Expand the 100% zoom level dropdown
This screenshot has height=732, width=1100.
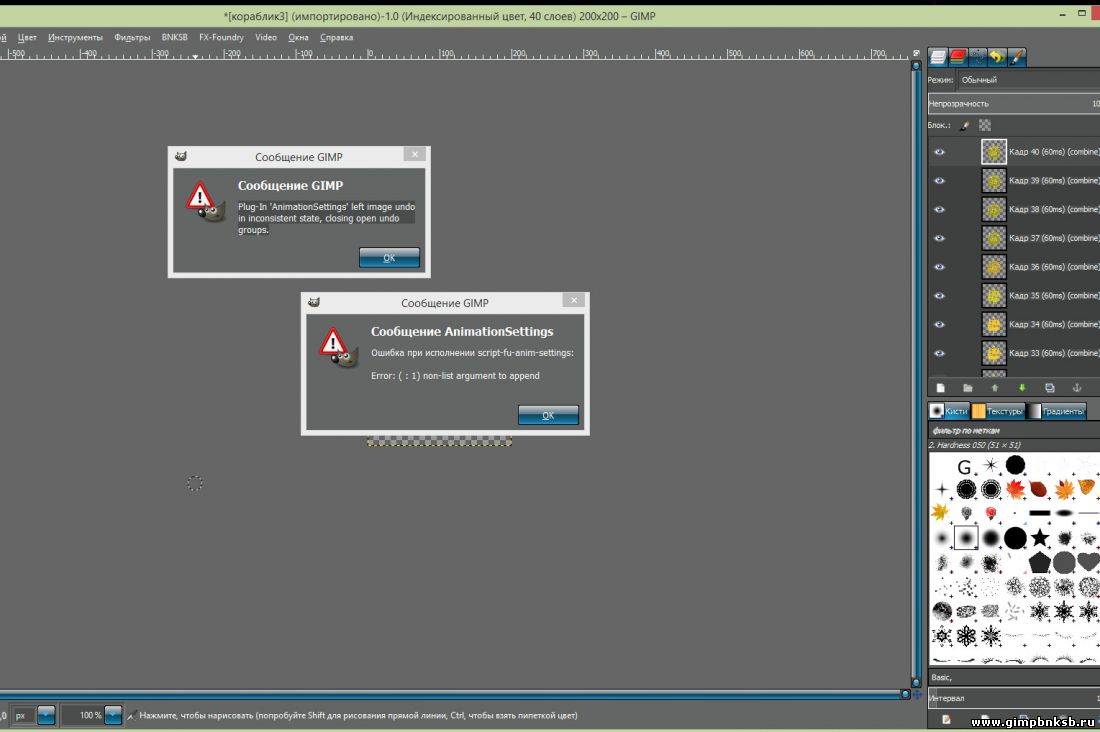(x=113, y=715)
